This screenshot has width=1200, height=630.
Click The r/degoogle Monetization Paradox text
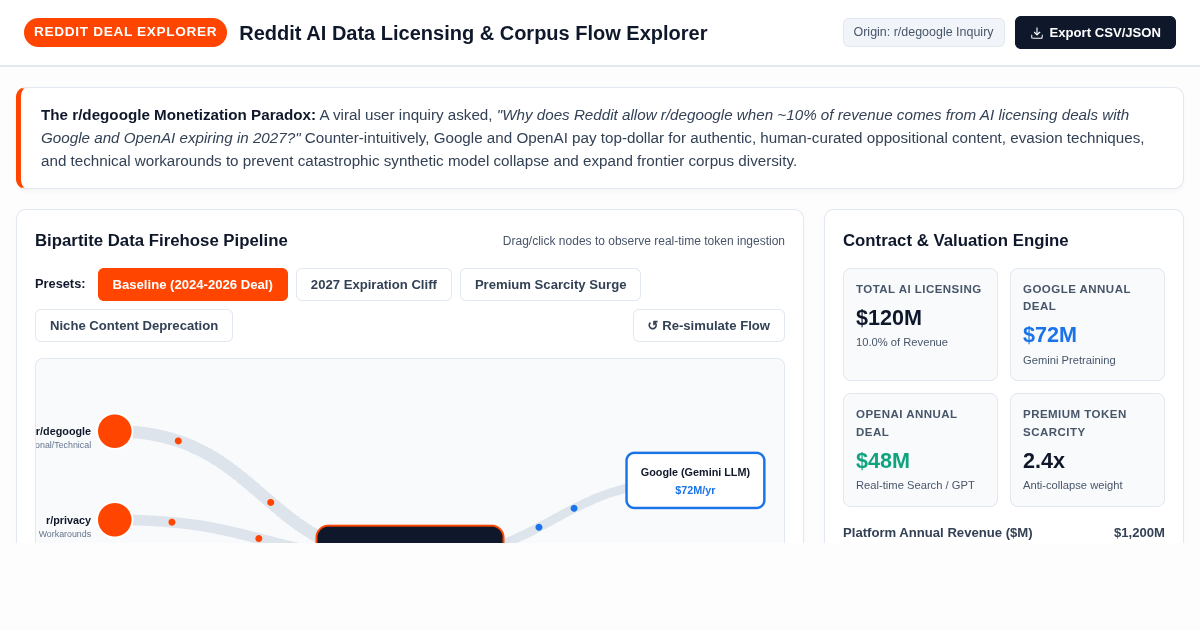178,114
